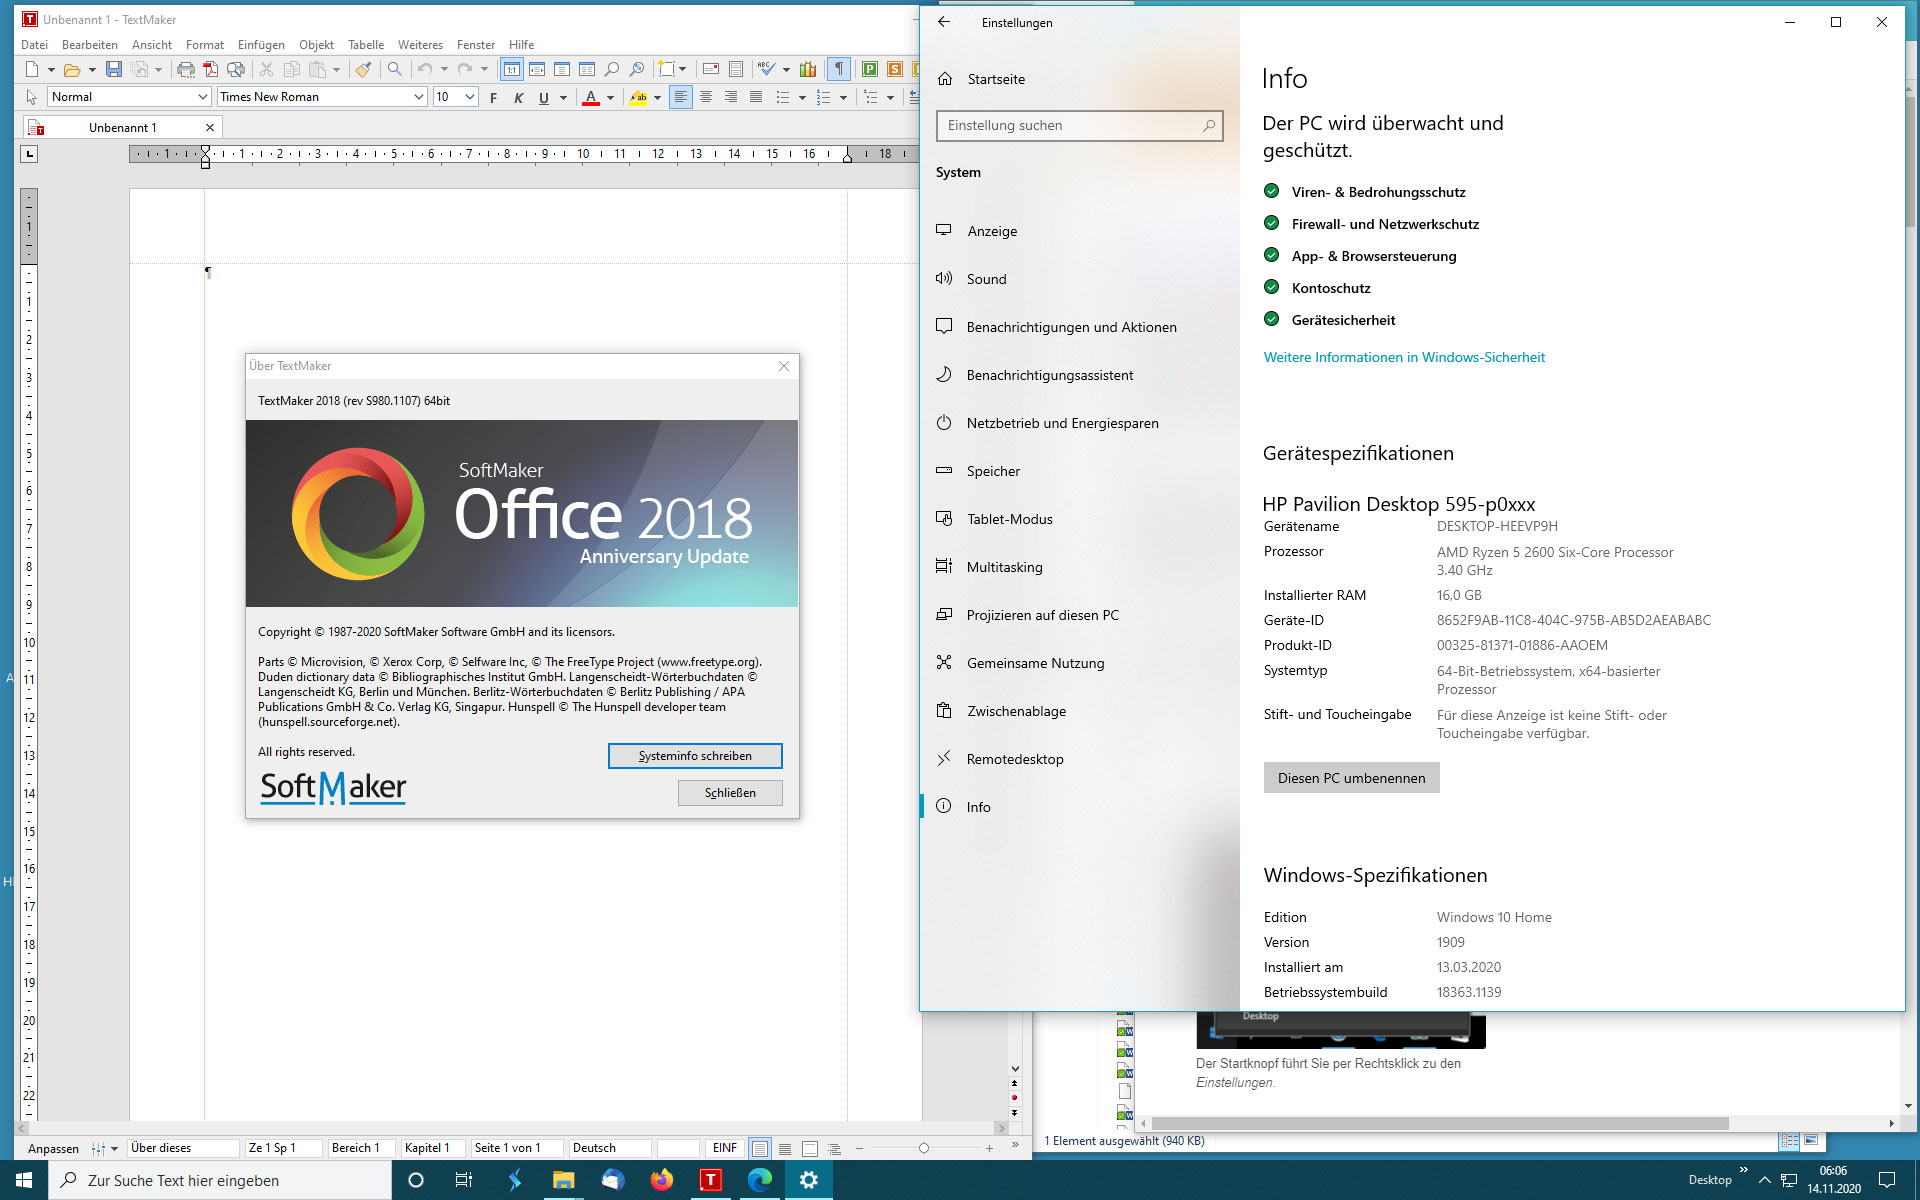Click the Format painter brush icon
The image size is (1920, 1200).
[364, 69]
